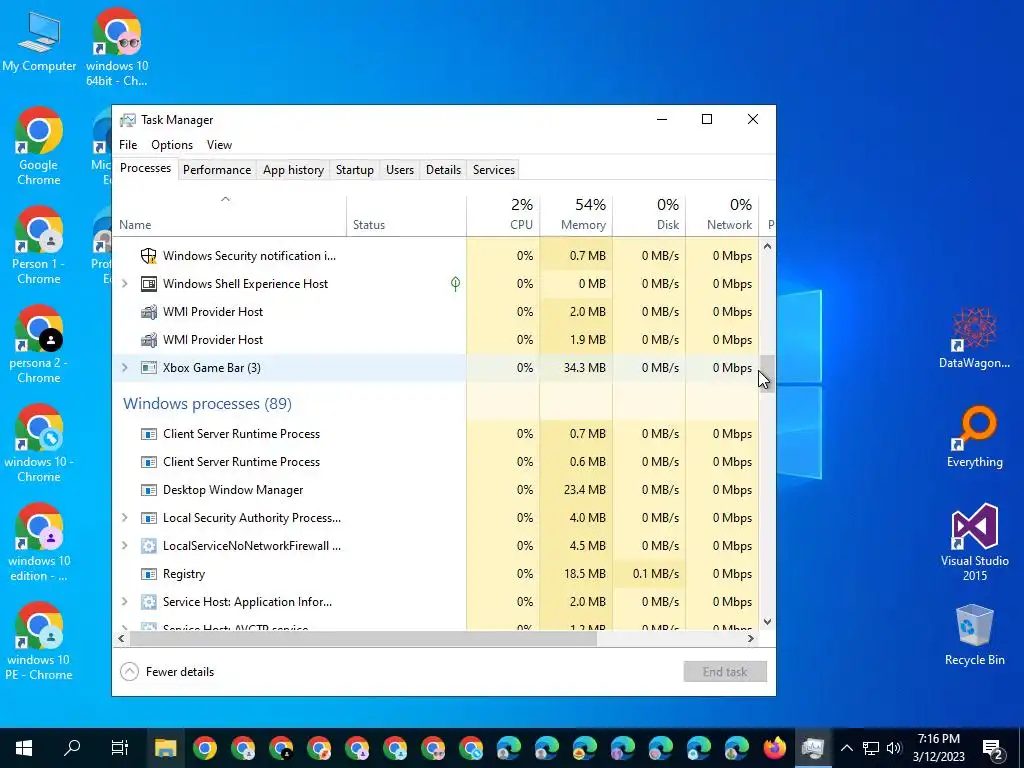Select the Client Server Runtime Process 0.7 MB row
Screen dimensions: 1024x768
tap(436, 434)
